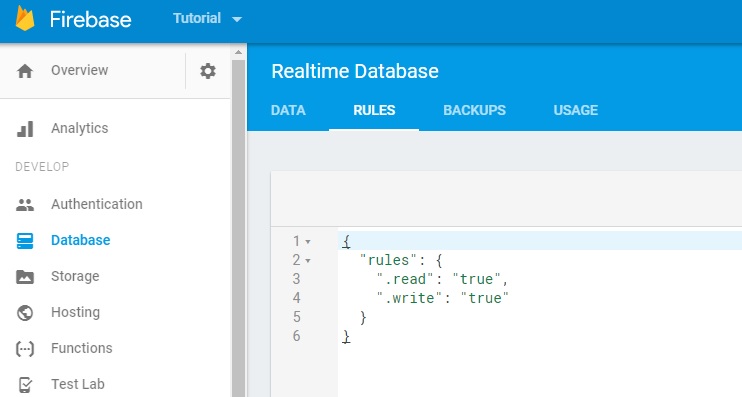Open Test Lab label in sidebar

coord(78,384)
